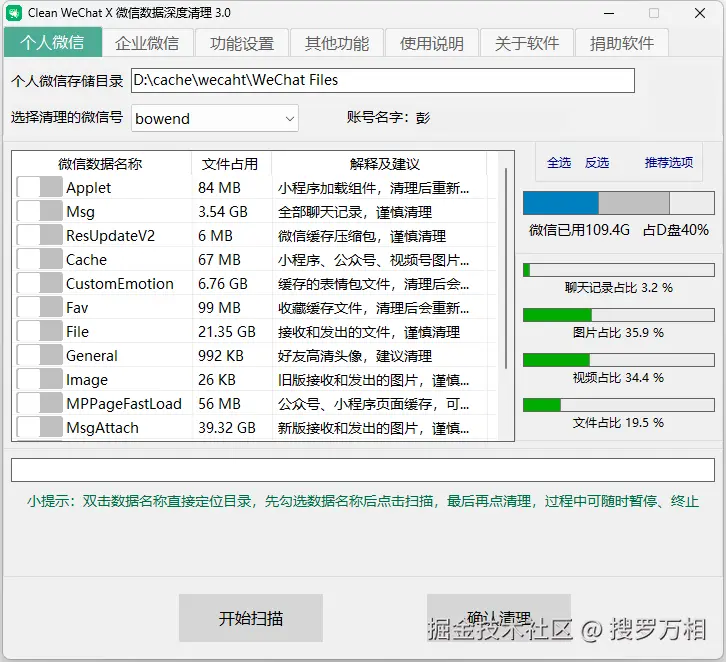Minimize the Clean WeChat X window

click(x=609, y=13)
